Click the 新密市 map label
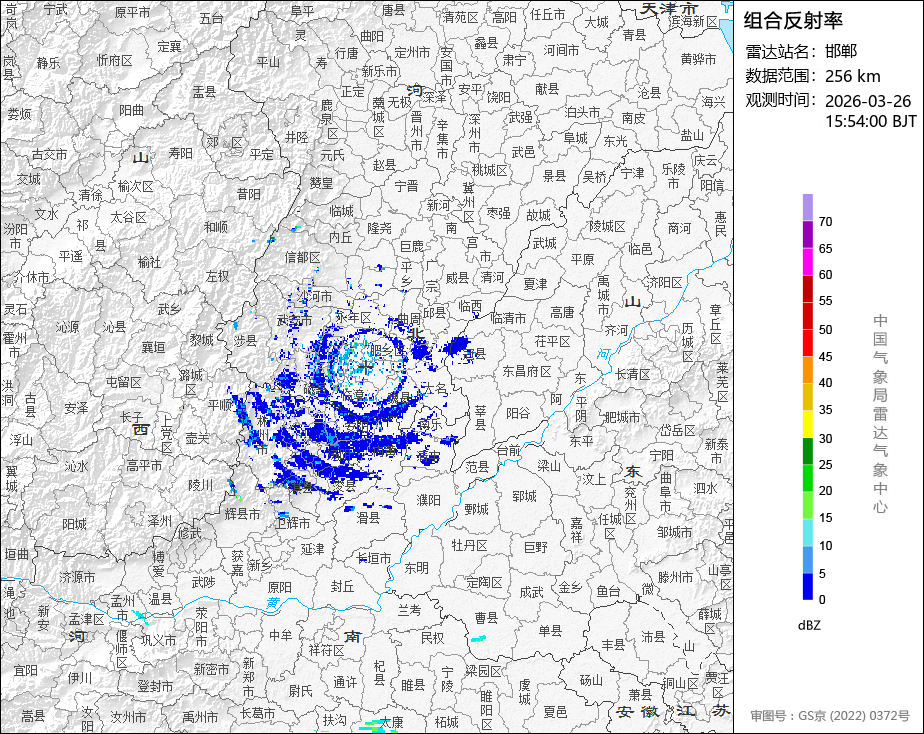This screenshot has height=734, width=924. 211,669
